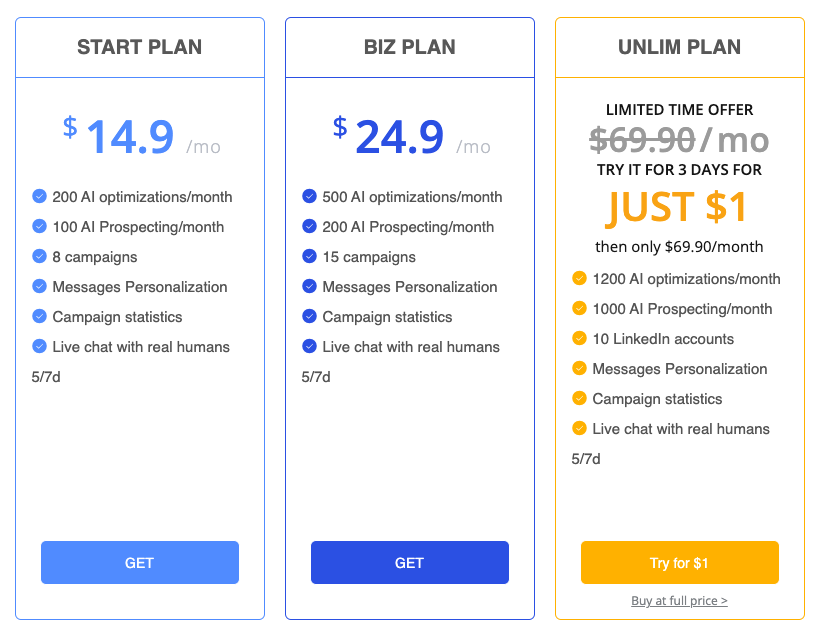Click the orange checkmark beside 10 LinkedIn accounts
The image size is (825, 641).
coord(580,338)
